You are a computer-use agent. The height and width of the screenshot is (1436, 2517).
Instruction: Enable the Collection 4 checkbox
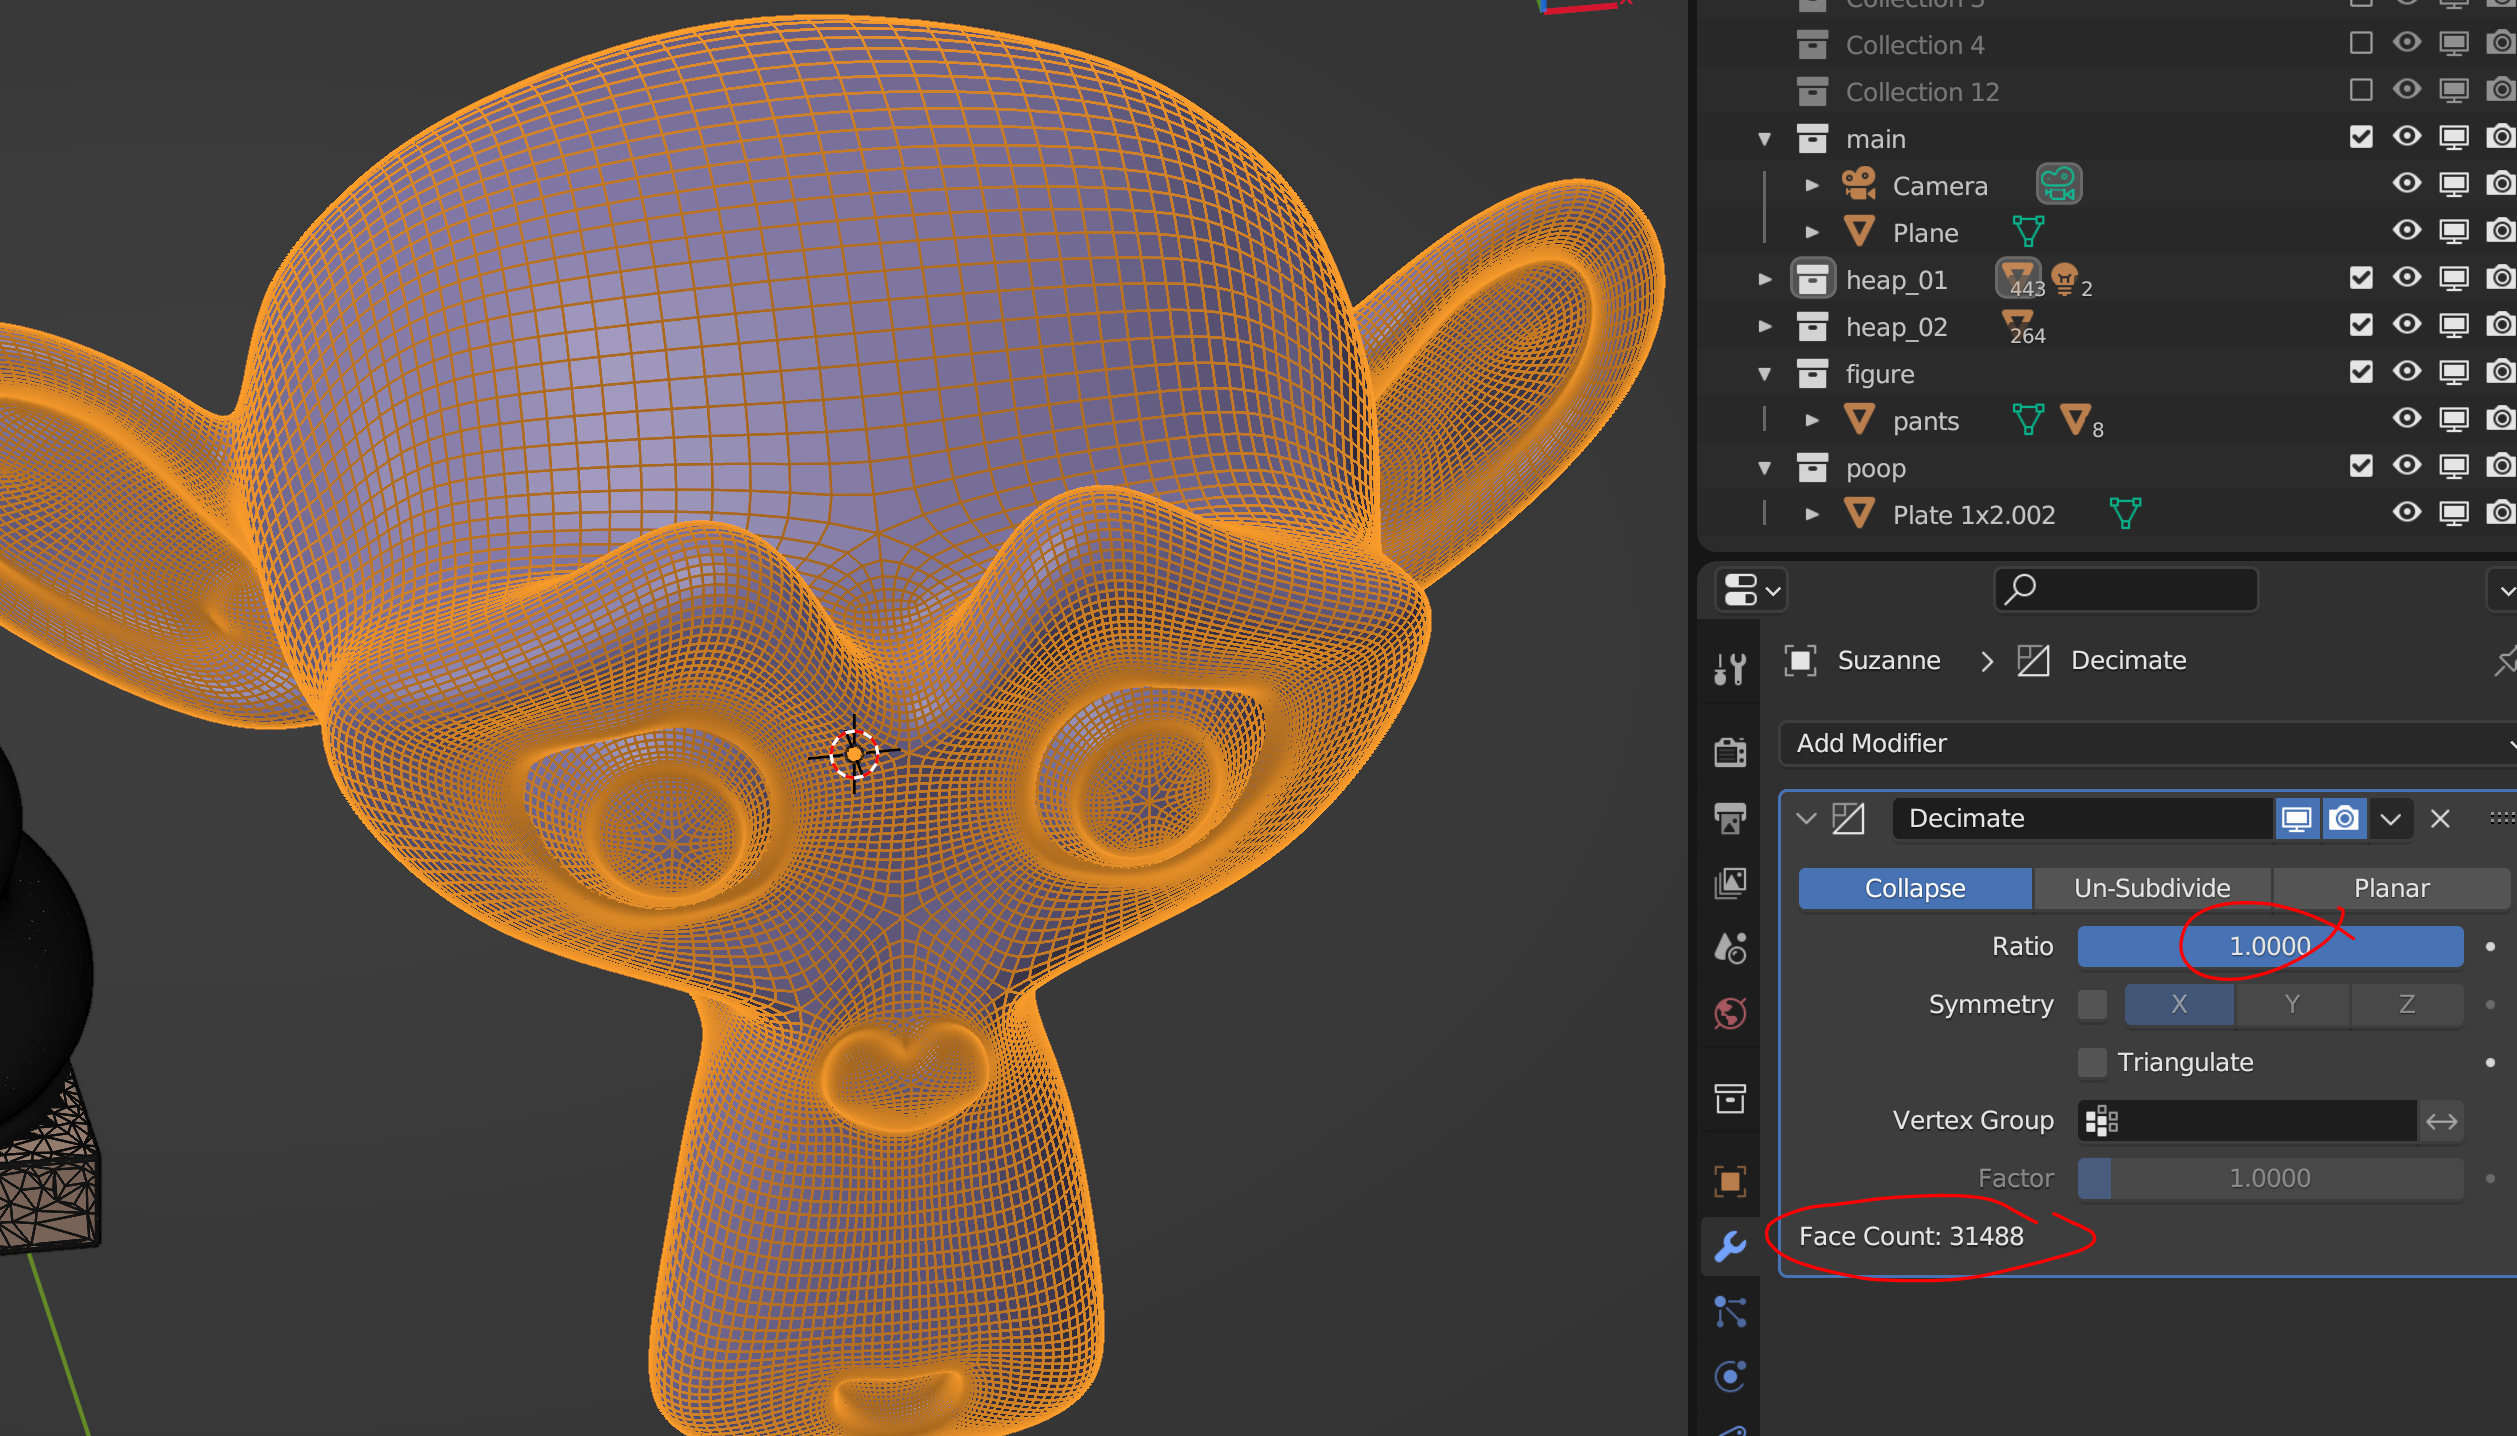click(2361, 43)
